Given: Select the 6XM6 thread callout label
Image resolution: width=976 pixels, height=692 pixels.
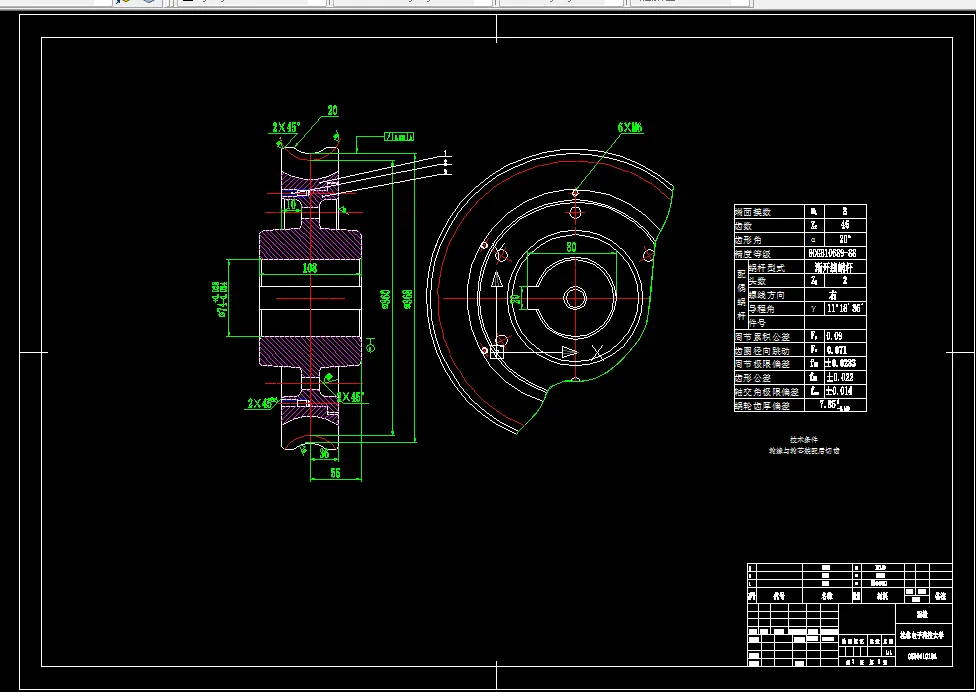Looking at the screenshot, I should click(630, 128).
